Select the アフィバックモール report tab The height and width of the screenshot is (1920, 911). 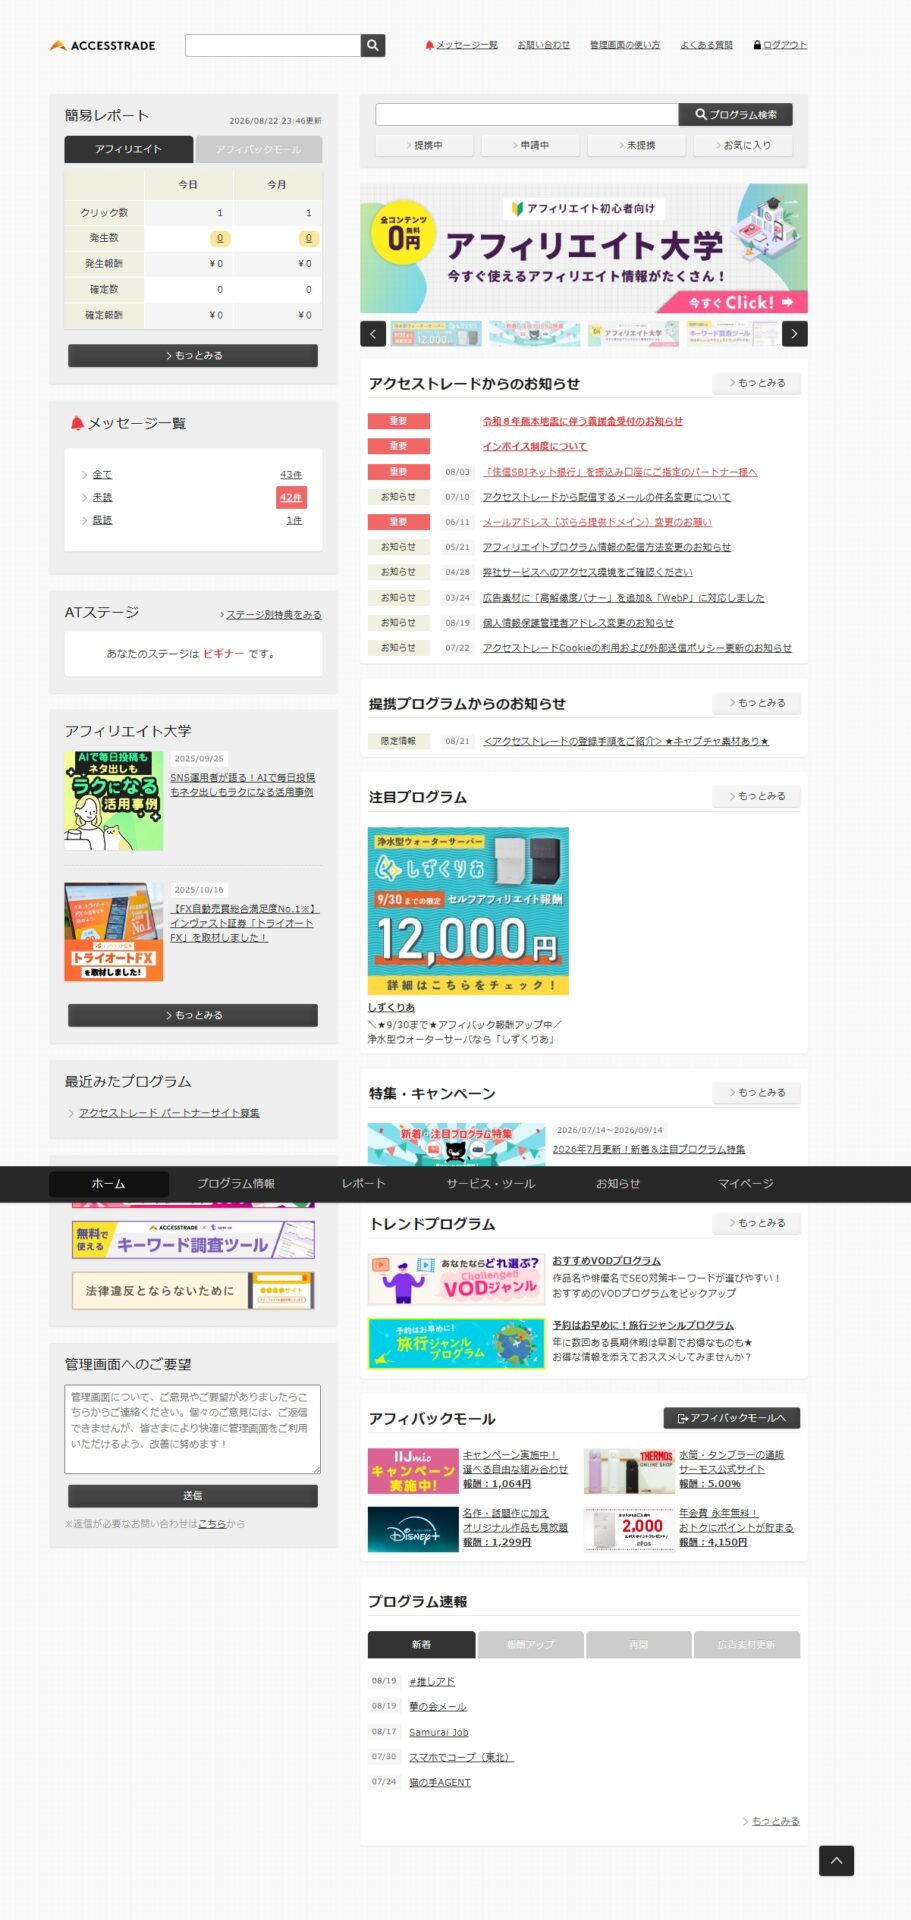259,149
